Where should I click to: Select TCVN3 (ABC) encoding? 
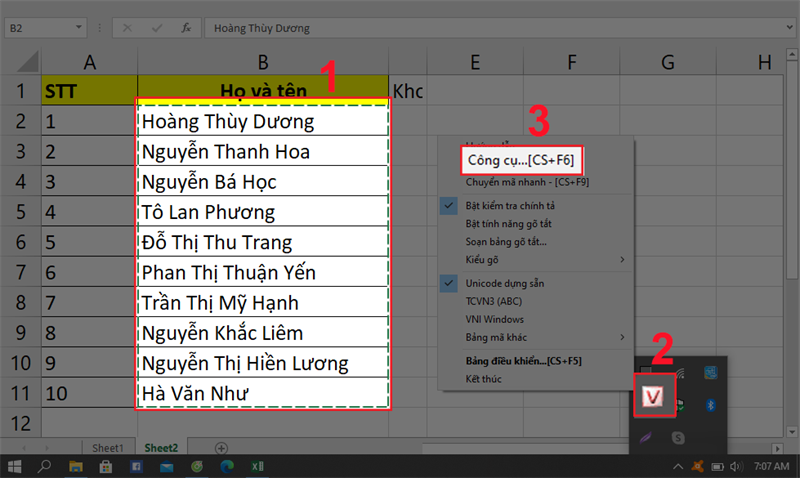point(493,301)
